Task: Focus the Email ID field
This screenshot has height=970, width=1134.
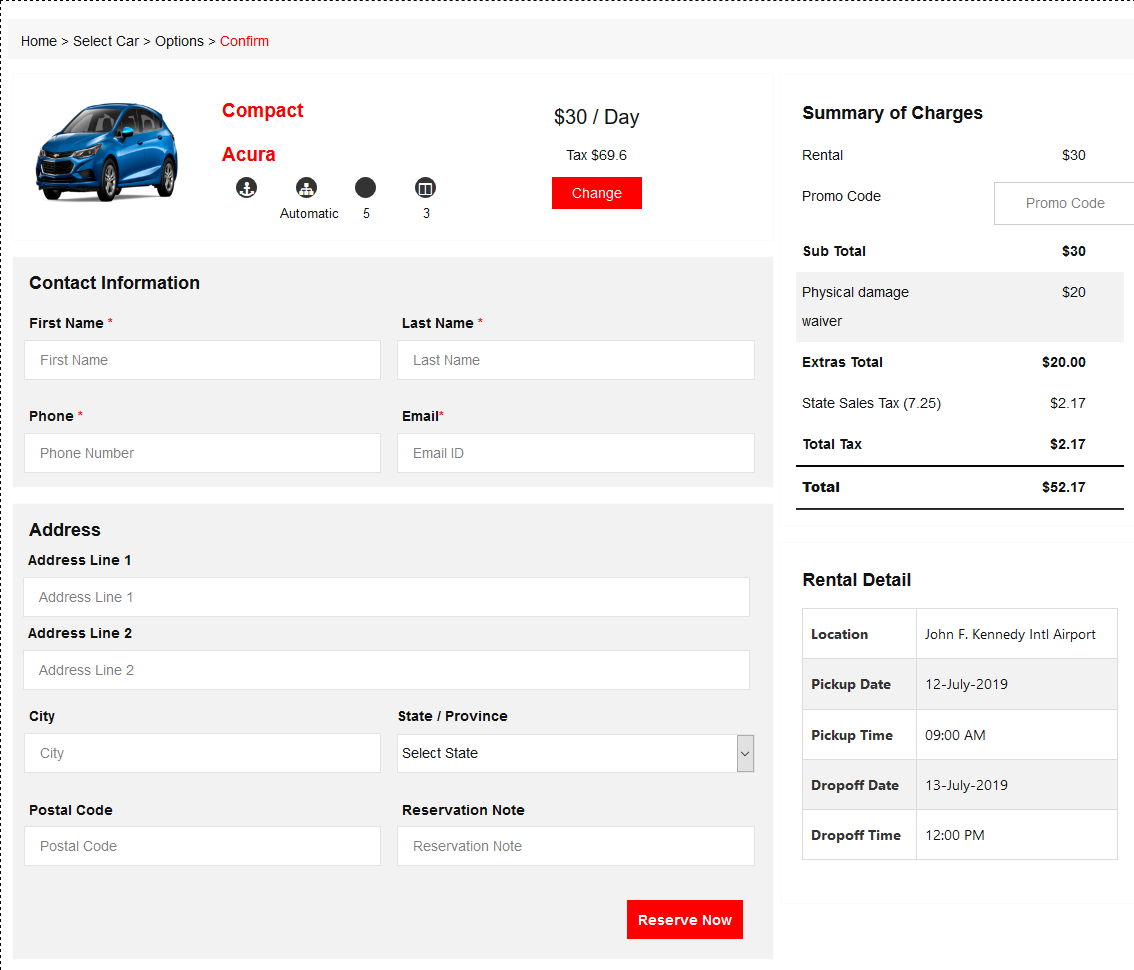Action: [576, 453]
